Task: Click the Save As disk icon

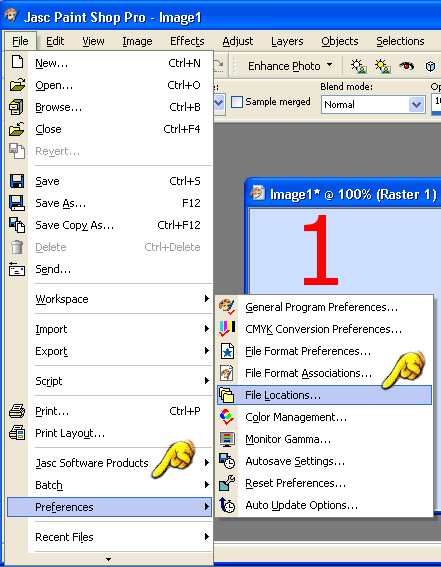Action: 17,203
